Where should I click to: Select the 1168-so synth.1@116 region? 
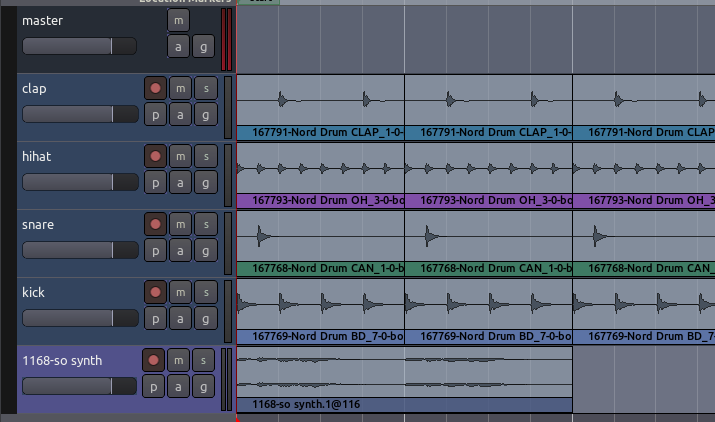(x=404, y=380)
